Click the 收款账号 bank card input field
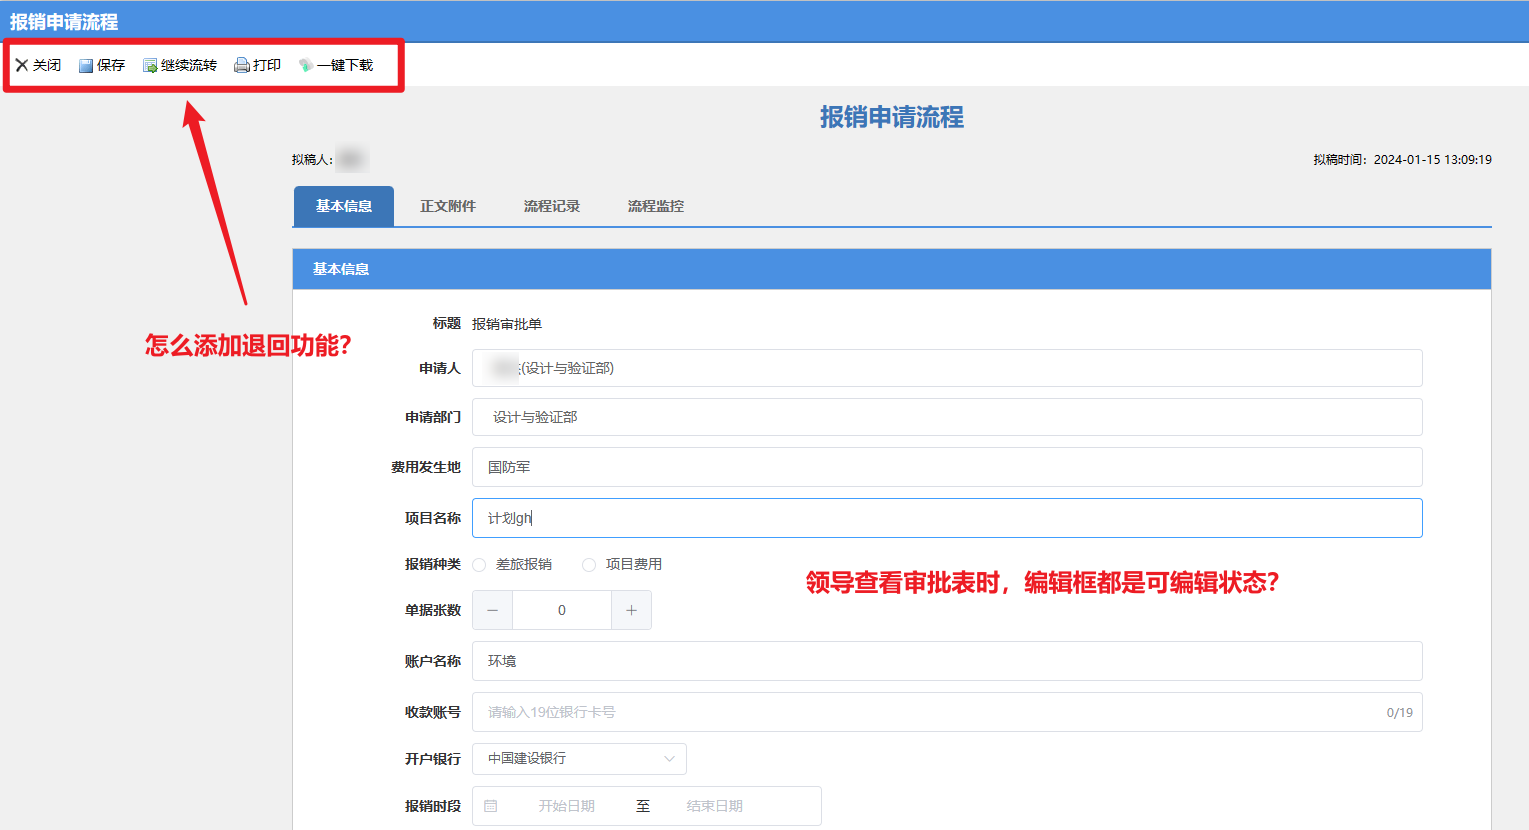The image size is (1529, 830). pyautogui.click(x=930, y=712)
